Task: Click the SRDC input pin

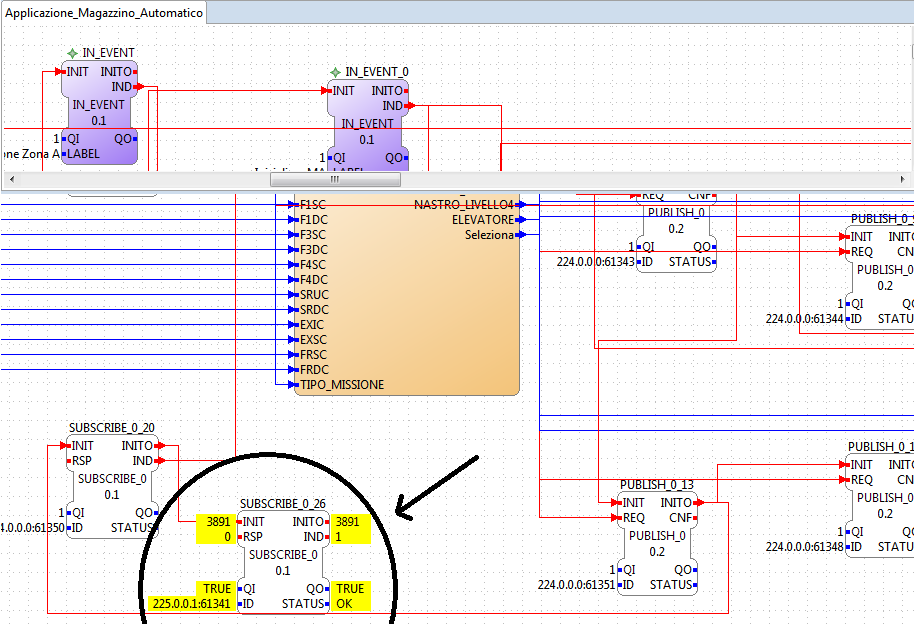Action: click(314, 310)
